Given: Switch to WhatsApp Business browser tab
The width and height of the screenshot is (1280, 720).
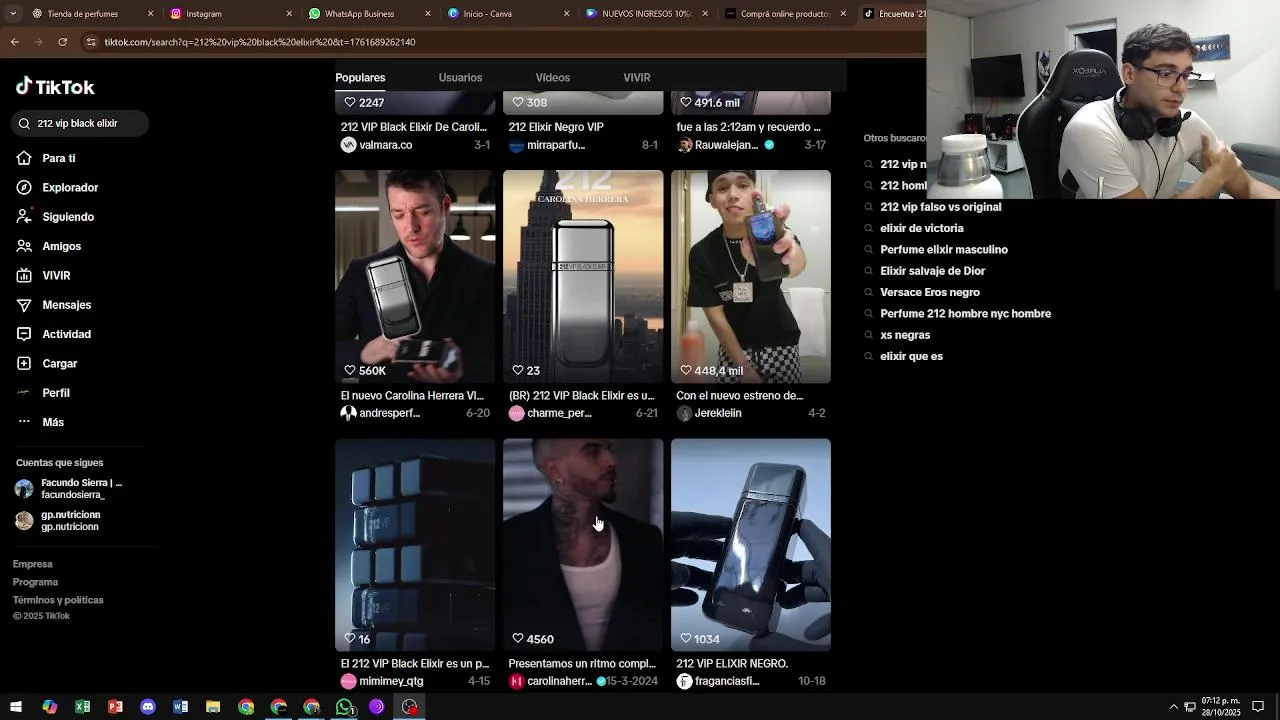Looking at the screenshot, I should (369, 14).
